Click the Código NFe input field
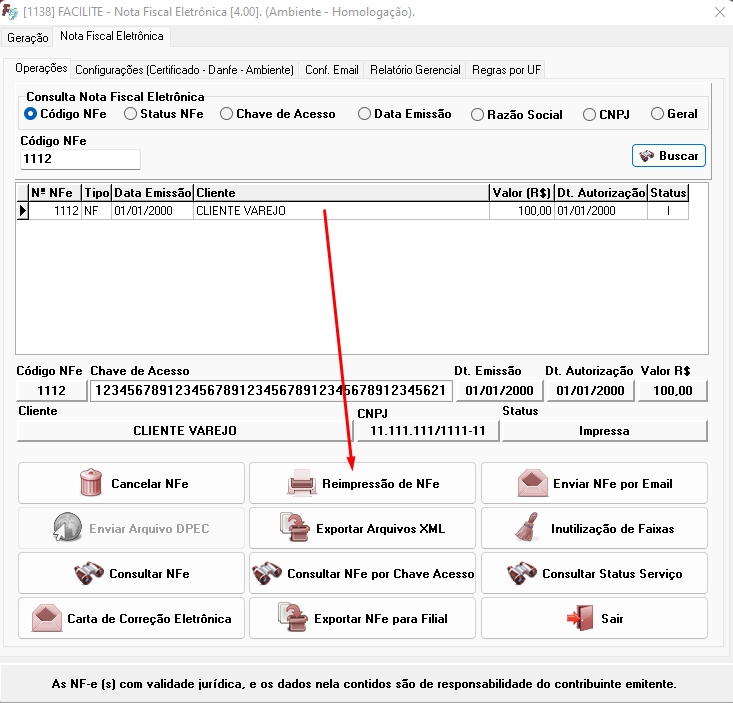Viewport: 733px width, 703px height. pyautogui.click(x=80, y=159)
